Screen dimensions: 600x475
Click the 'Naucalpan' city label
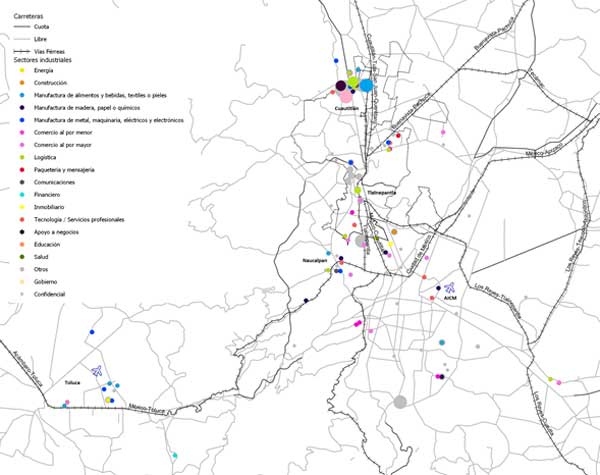[315, 261]
